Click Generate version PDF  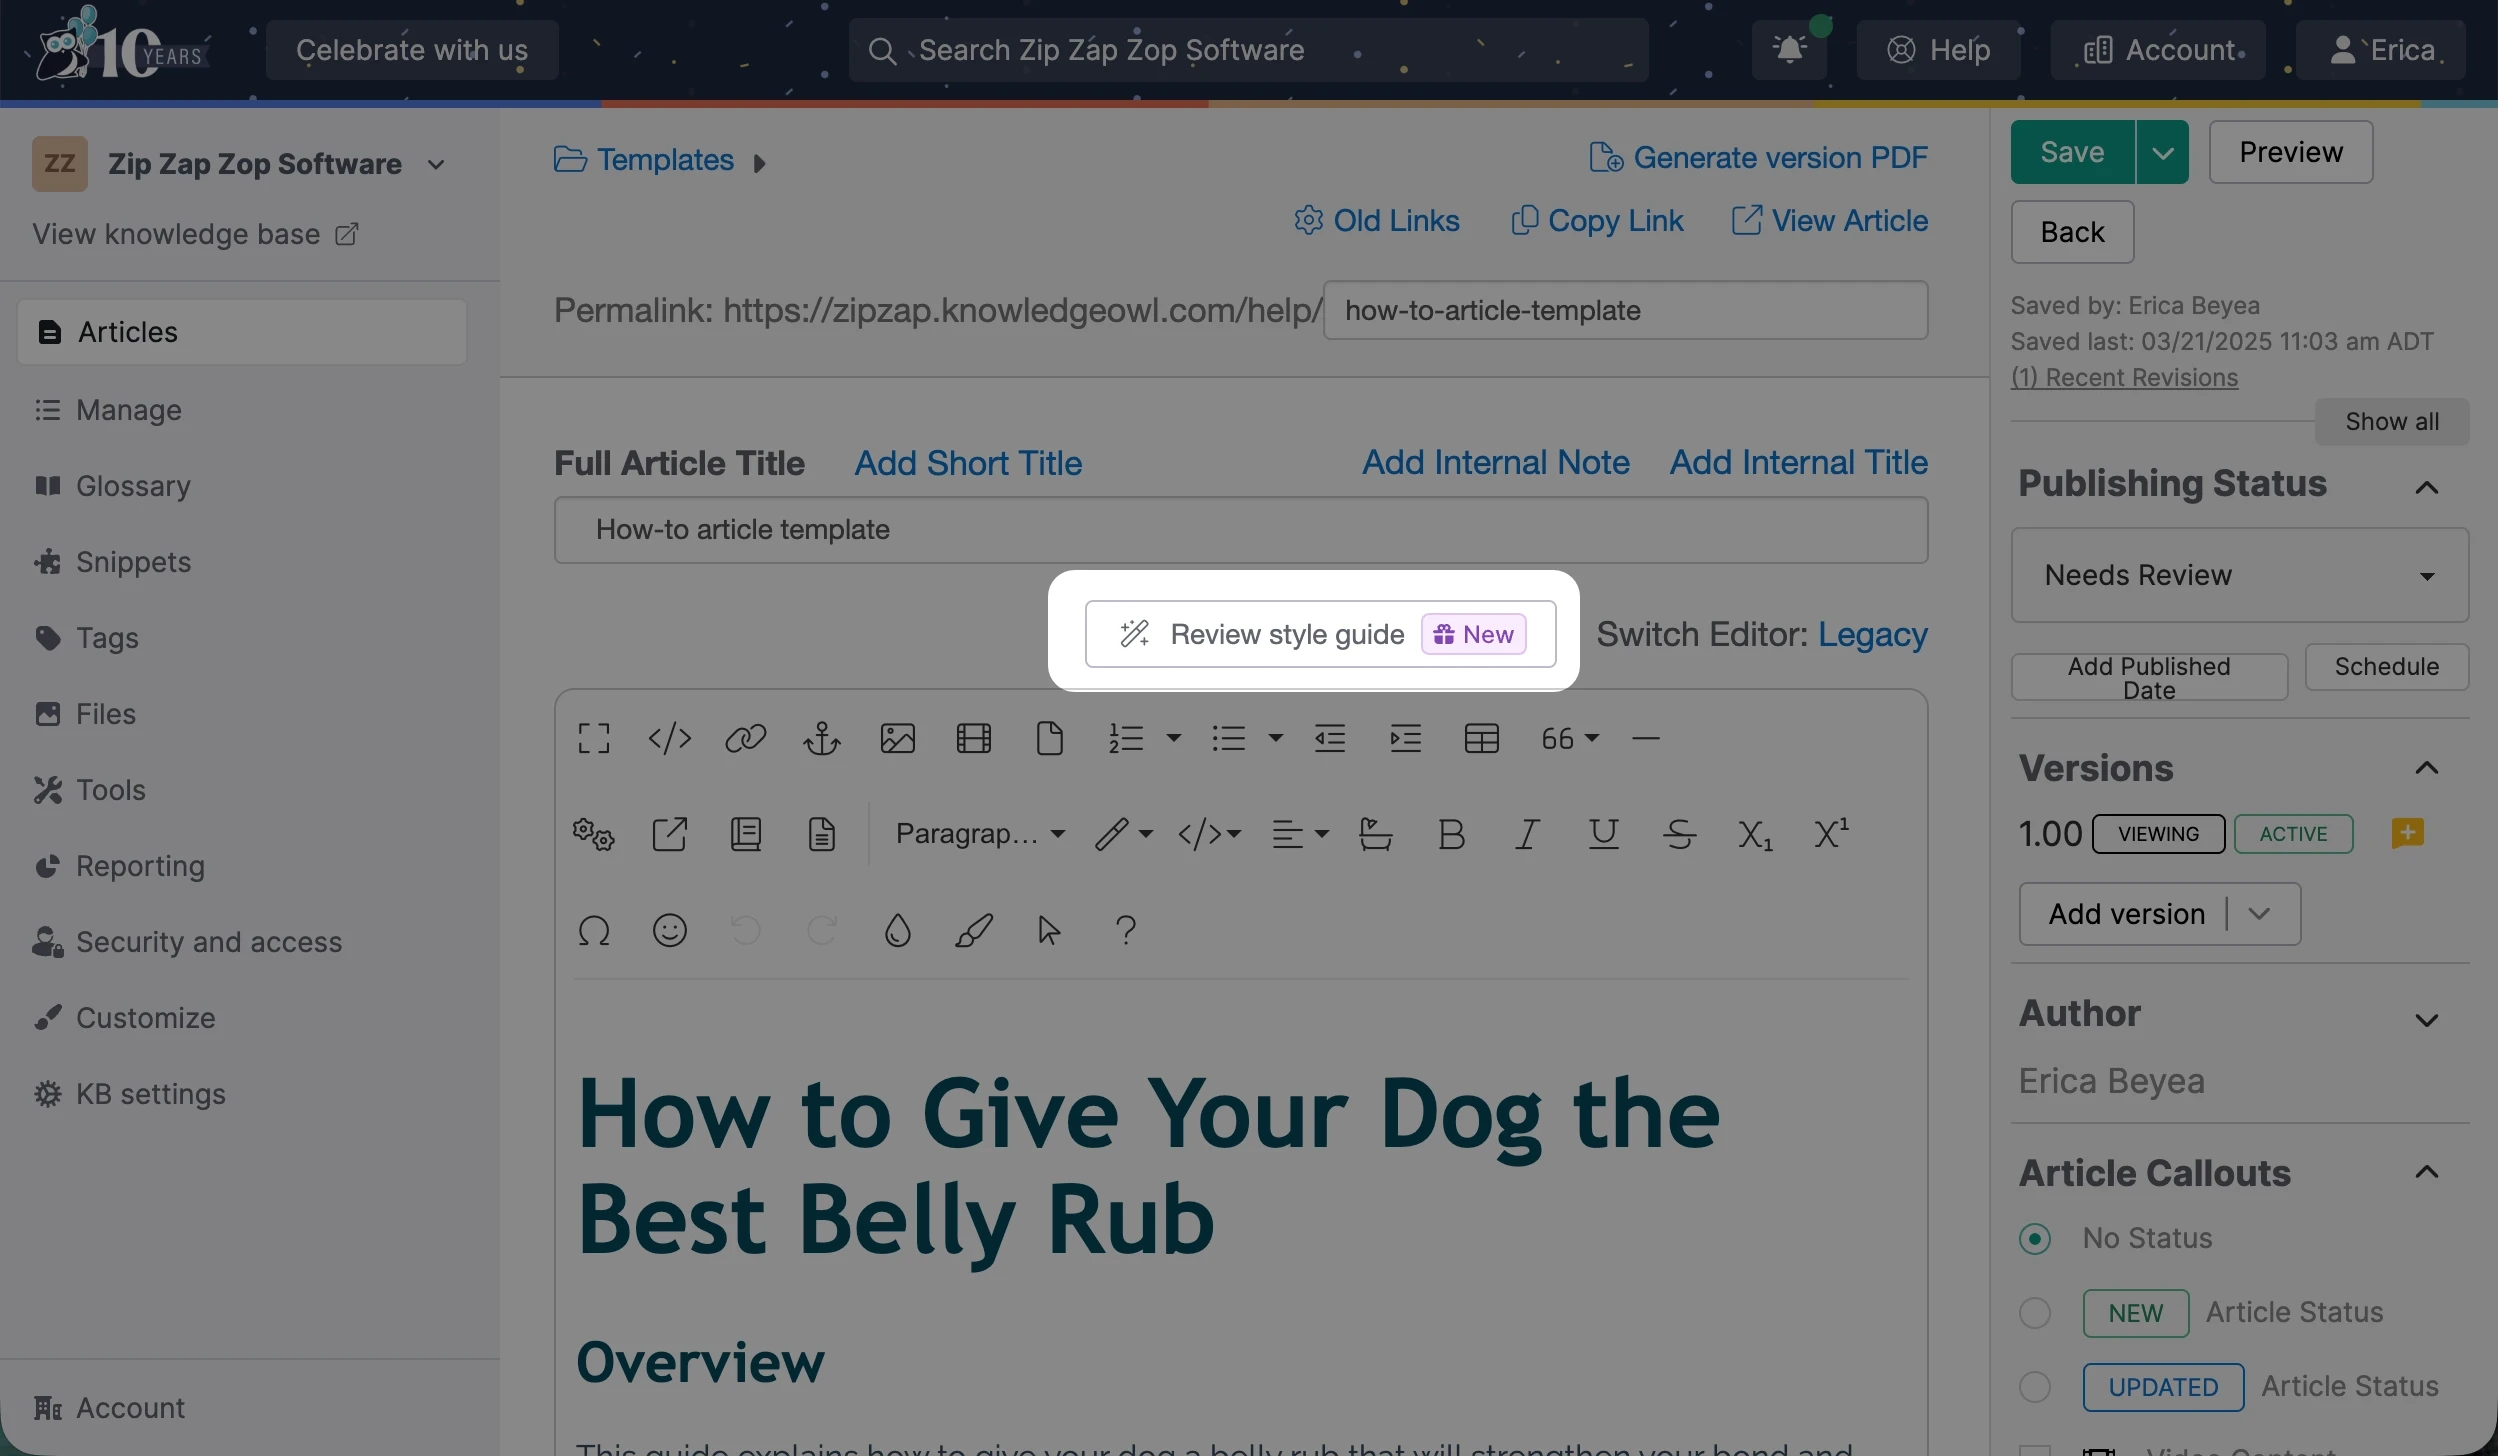tap(1757, 157)
